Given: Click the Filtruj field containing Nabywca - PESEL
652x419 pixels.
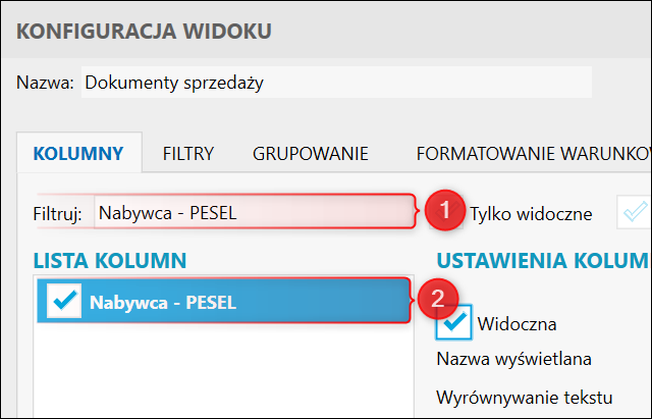Looking at the screenshot, I should 250,212.
